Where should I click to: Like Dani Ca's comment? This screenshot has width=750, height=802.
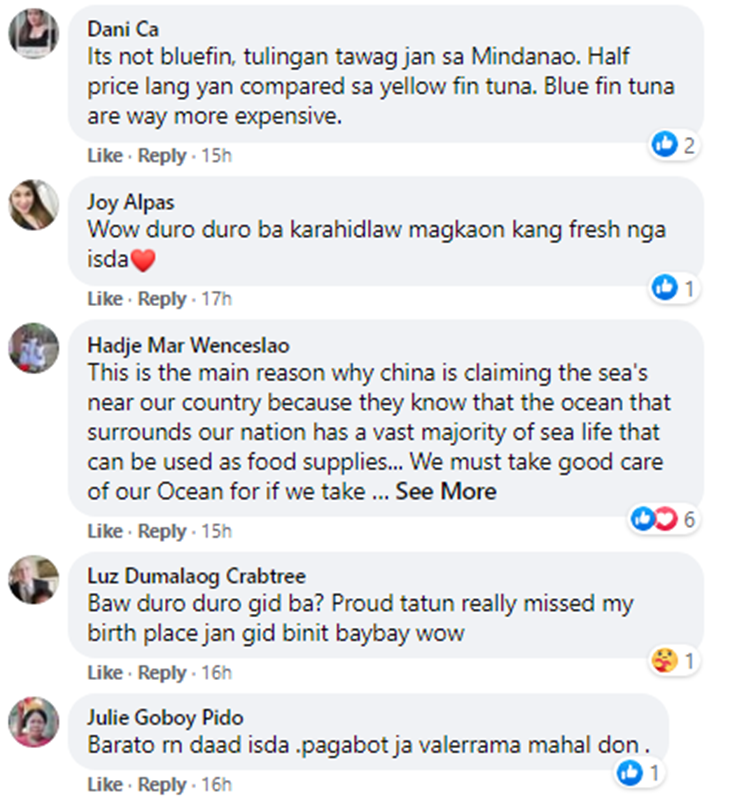click(x=104, y=156)
